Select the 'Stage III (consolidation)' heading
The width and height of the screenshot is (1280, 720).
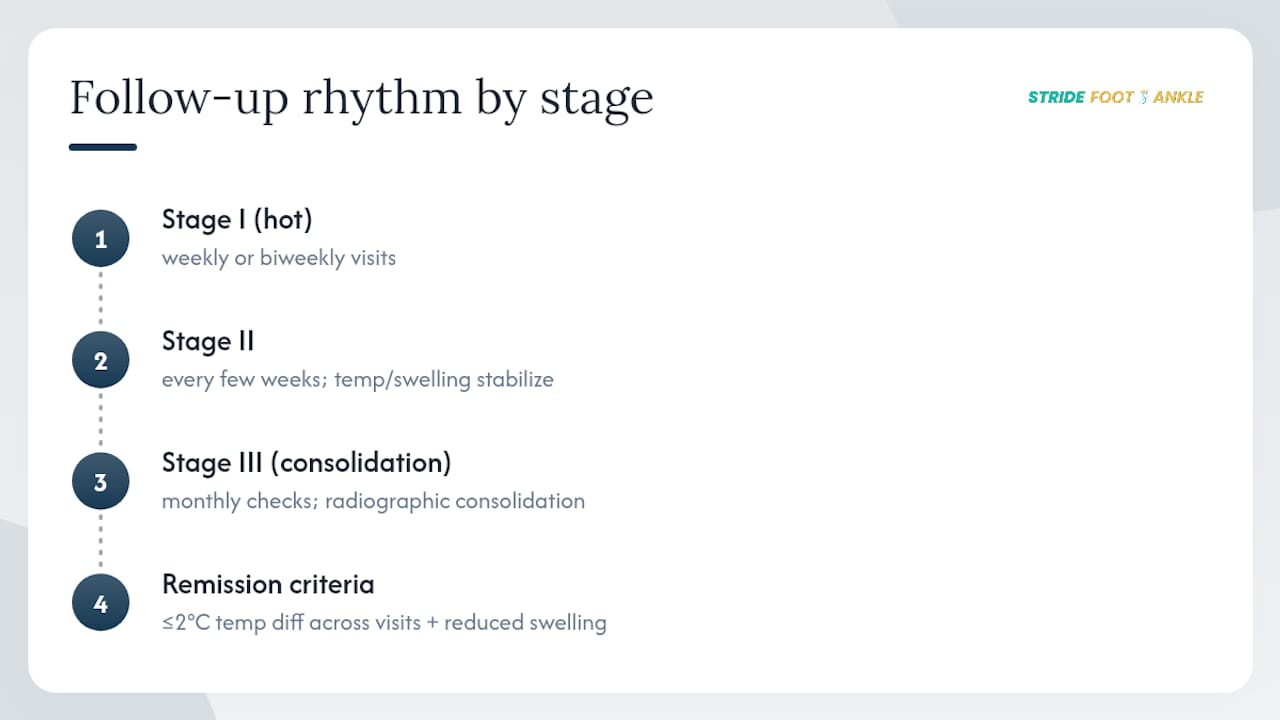point(306,463)
